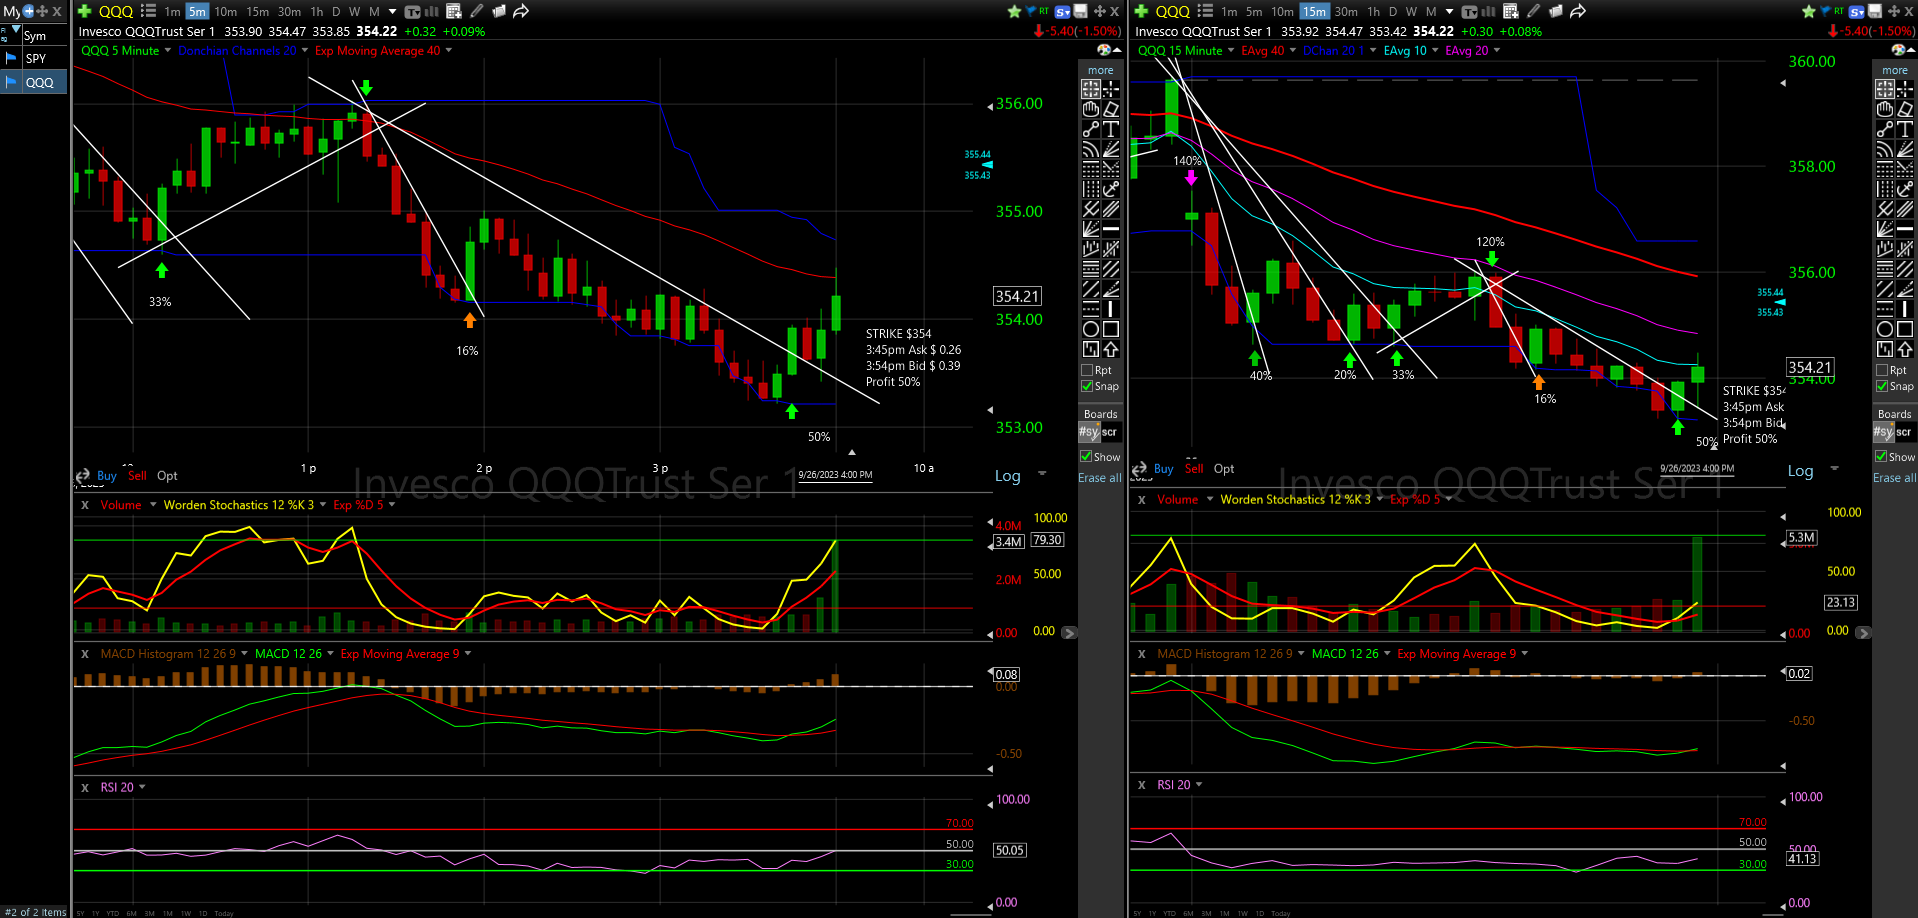Screen dimensions: 1918x918
Task: Select the eraser tool on left chart toolbar
Action: click(x=1111, y=109)
